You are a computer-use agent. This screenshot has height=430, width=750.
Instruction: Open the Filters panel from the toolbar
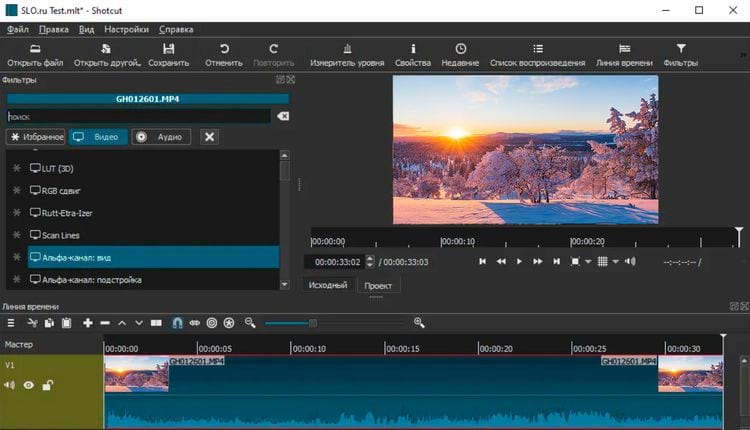coord(680,55)
